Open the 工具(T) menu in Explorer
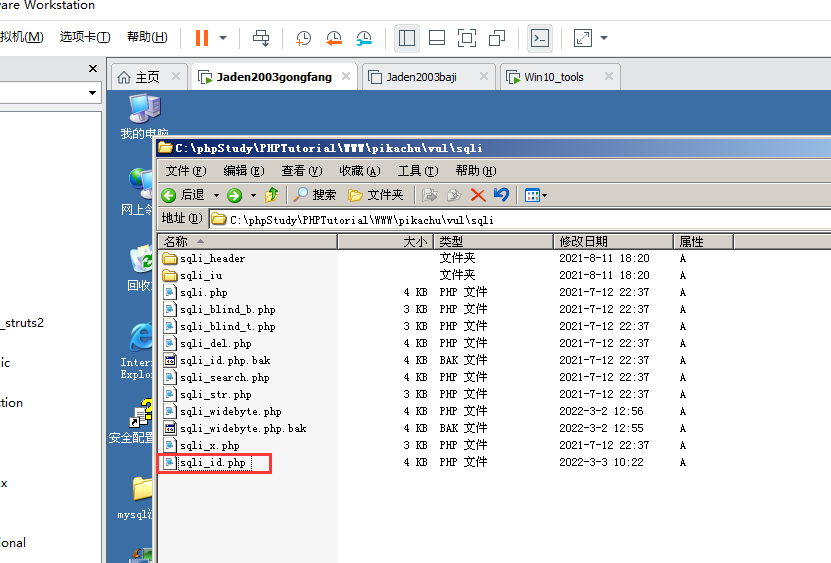Screen dimensions: 831x563 [417, 171]
